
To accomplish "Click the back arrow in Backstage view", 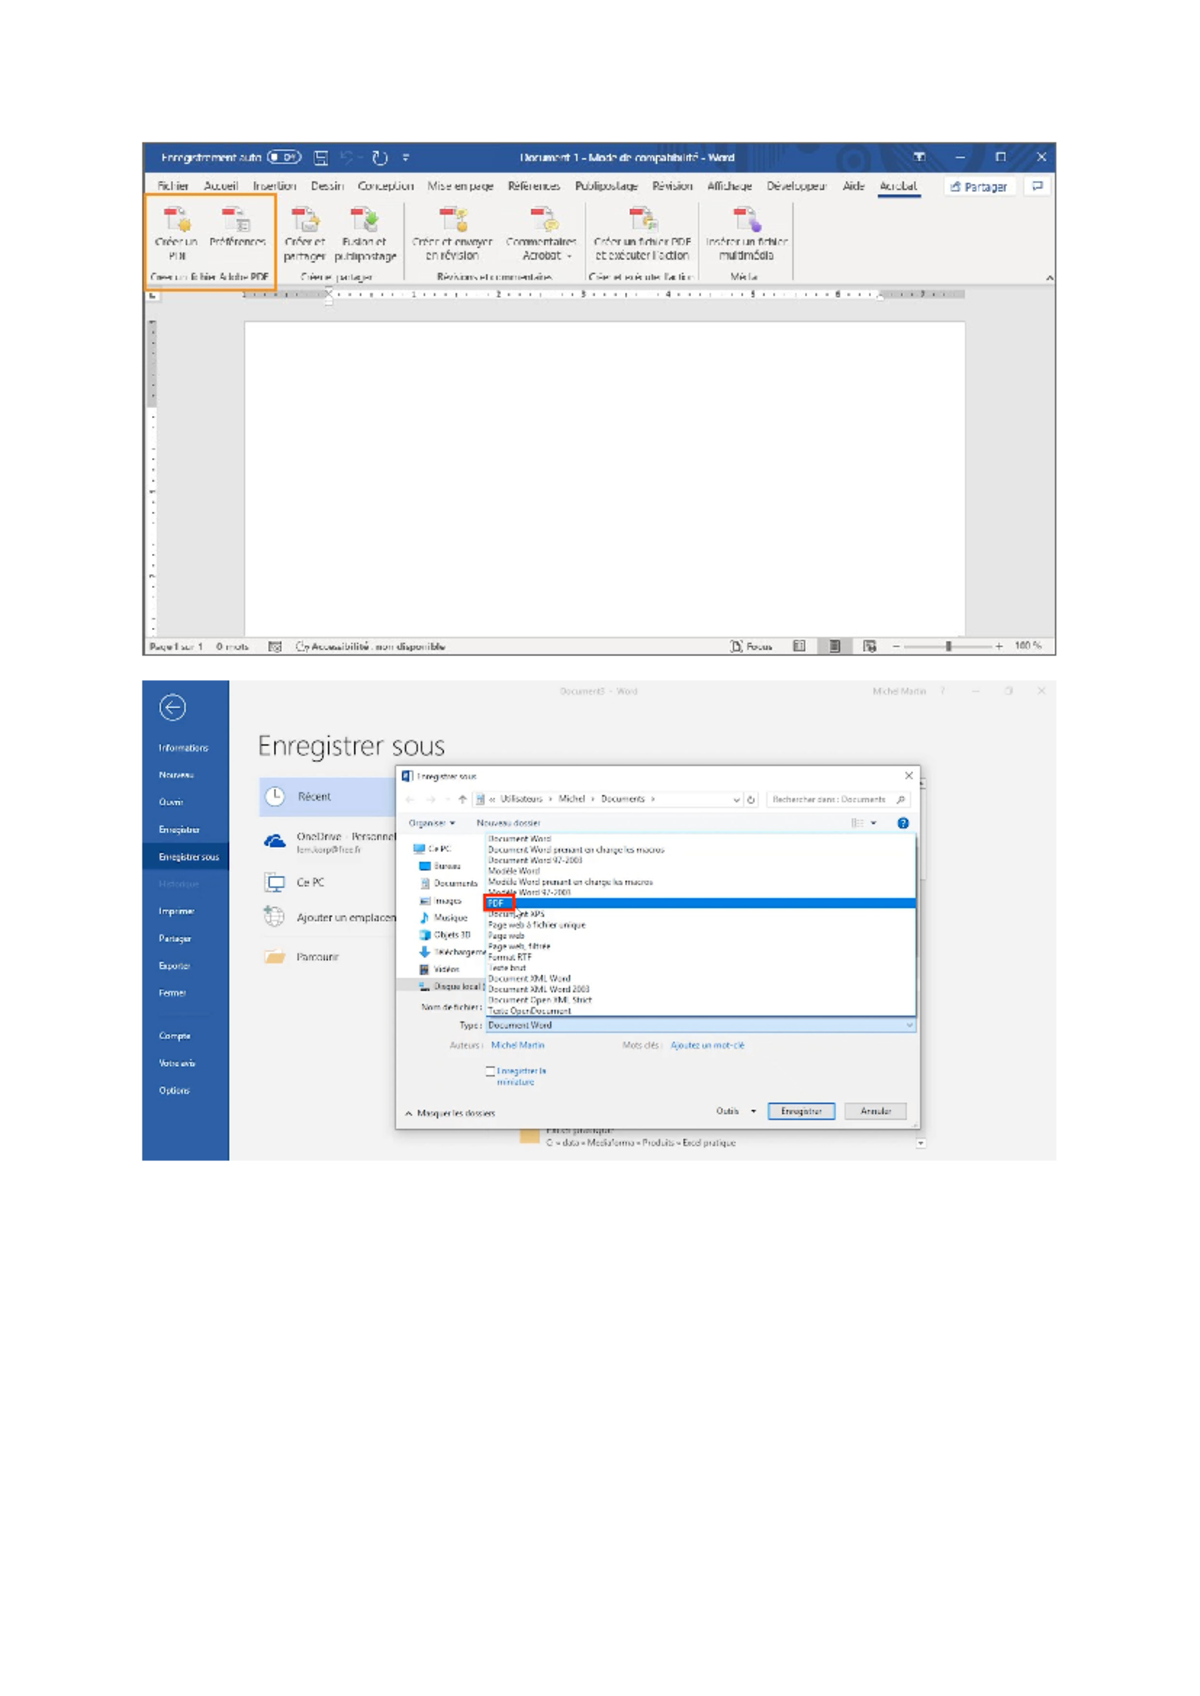I will pos(172,708).
